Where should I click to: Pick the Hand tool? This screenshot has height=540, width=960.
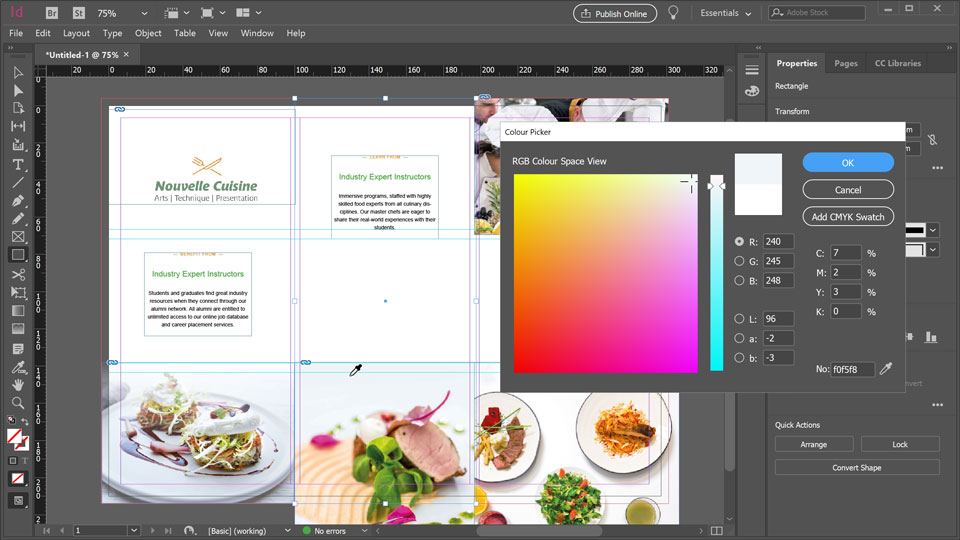click(18, 384)
